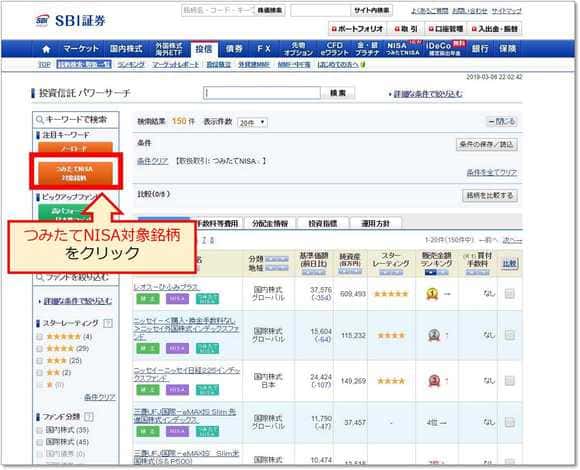Image resolution: width=580 pixels, height=470 pixels.
Task: Sort by 分類 column sort control
Action: click(x=277, y=259)
